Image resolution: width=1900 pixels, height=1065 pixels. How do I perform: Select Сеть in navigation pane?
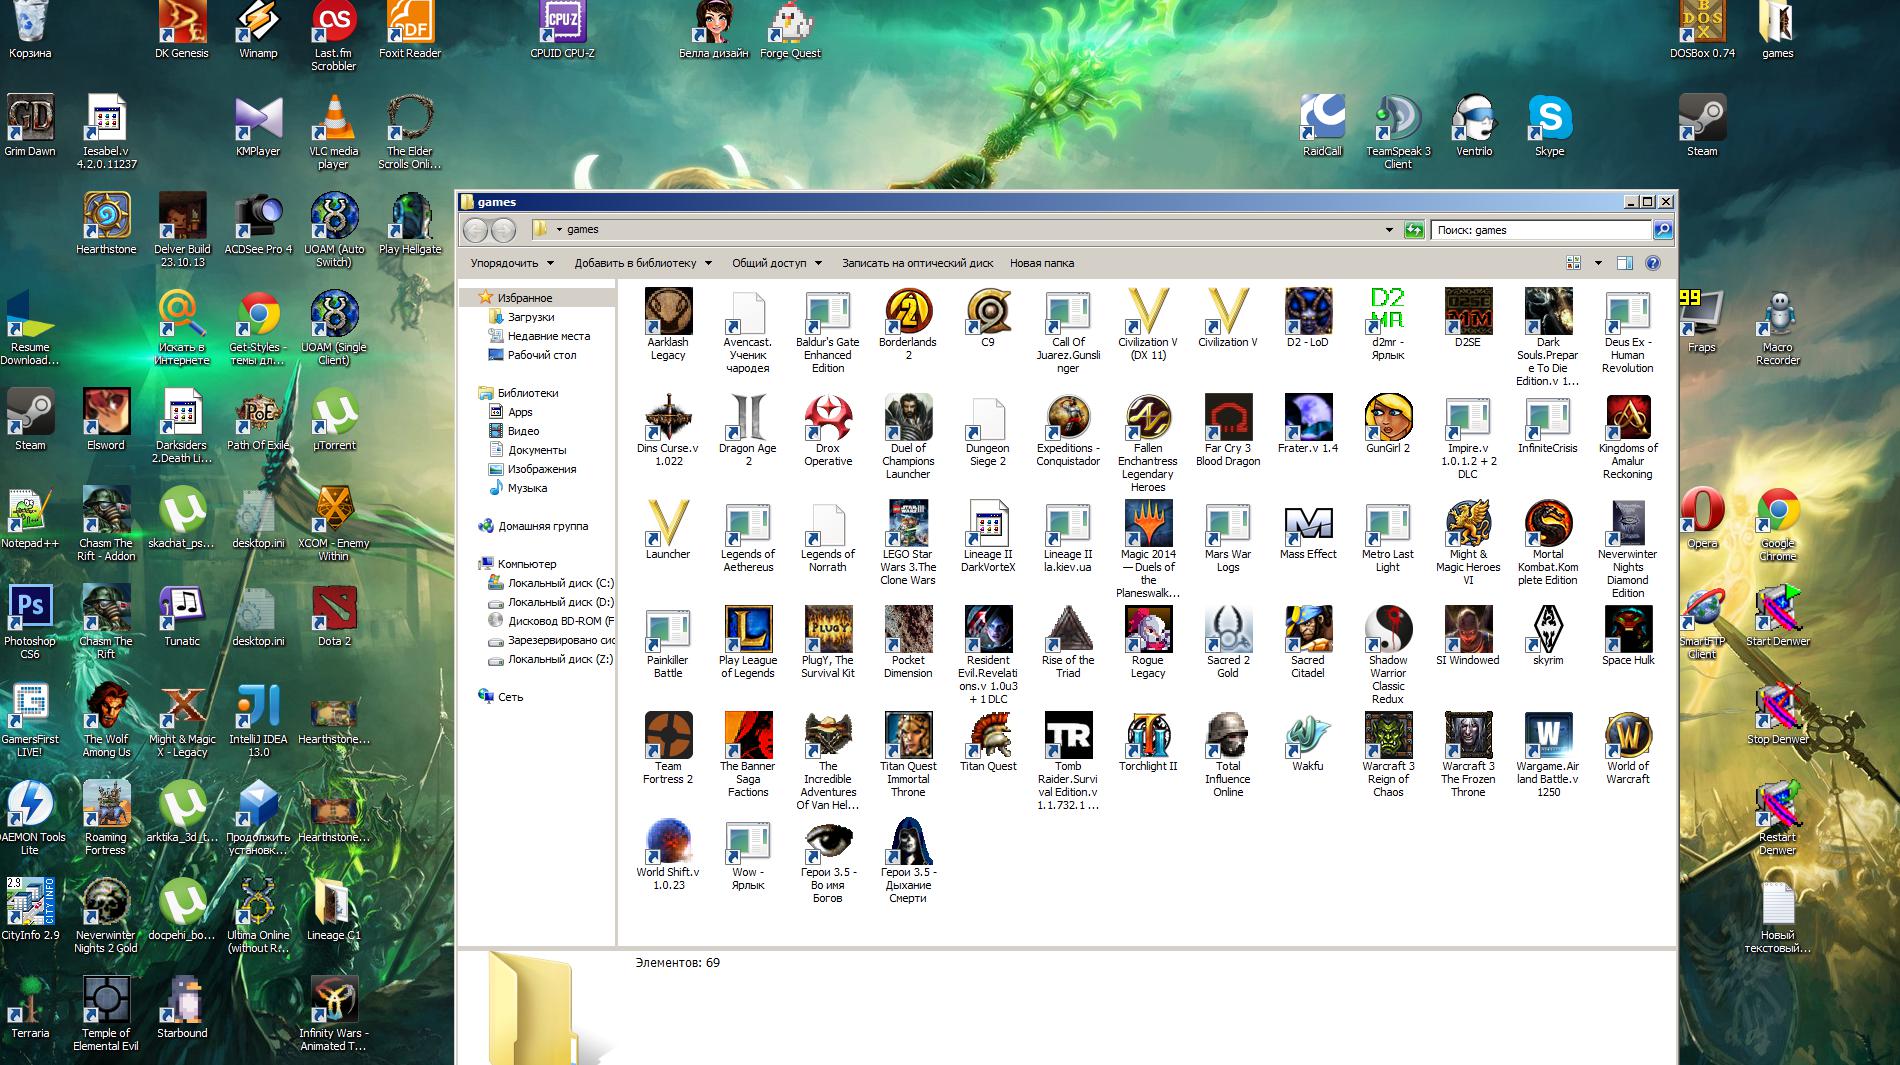510,697
